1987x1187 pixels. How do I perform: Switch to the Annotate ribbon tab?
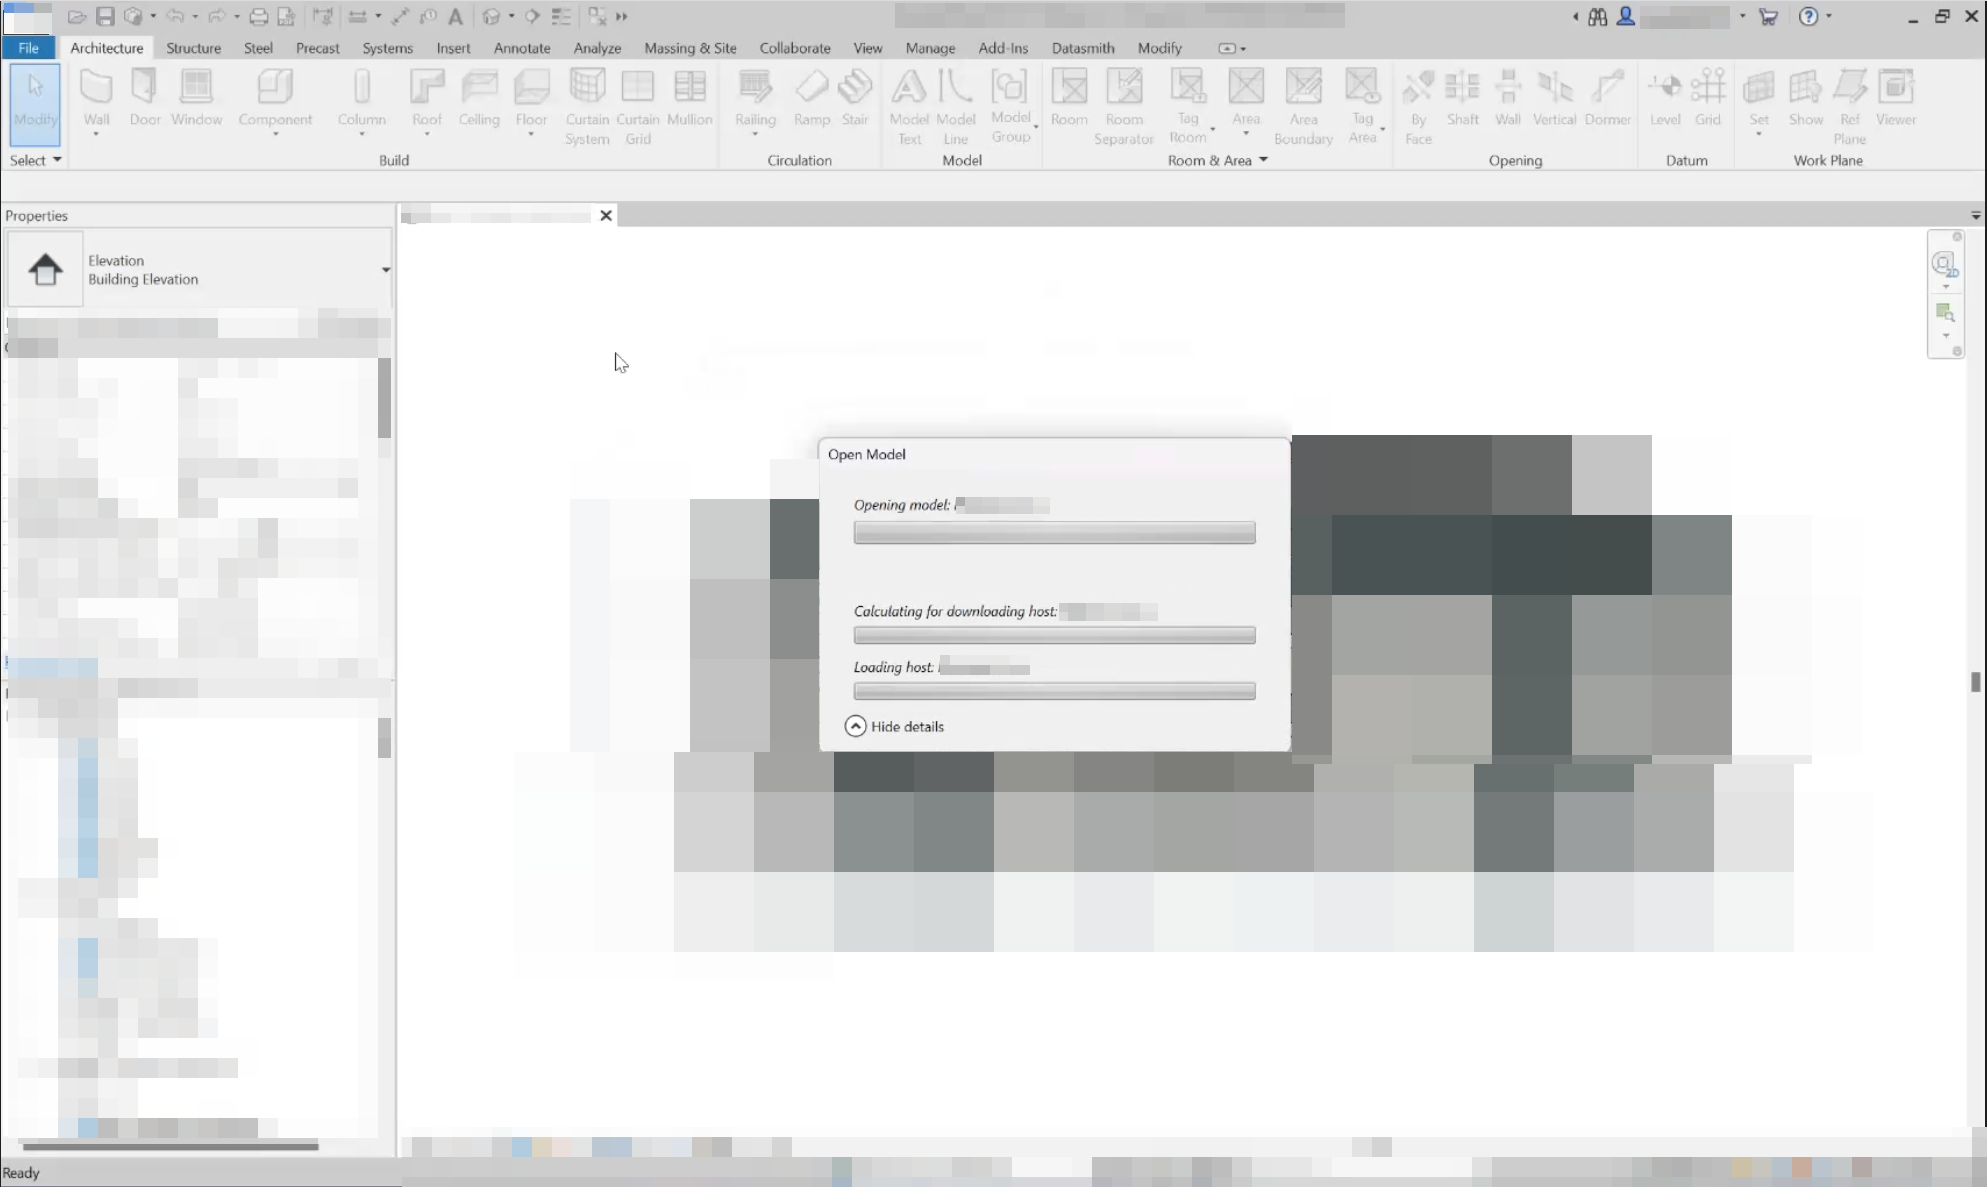point(521,48)
